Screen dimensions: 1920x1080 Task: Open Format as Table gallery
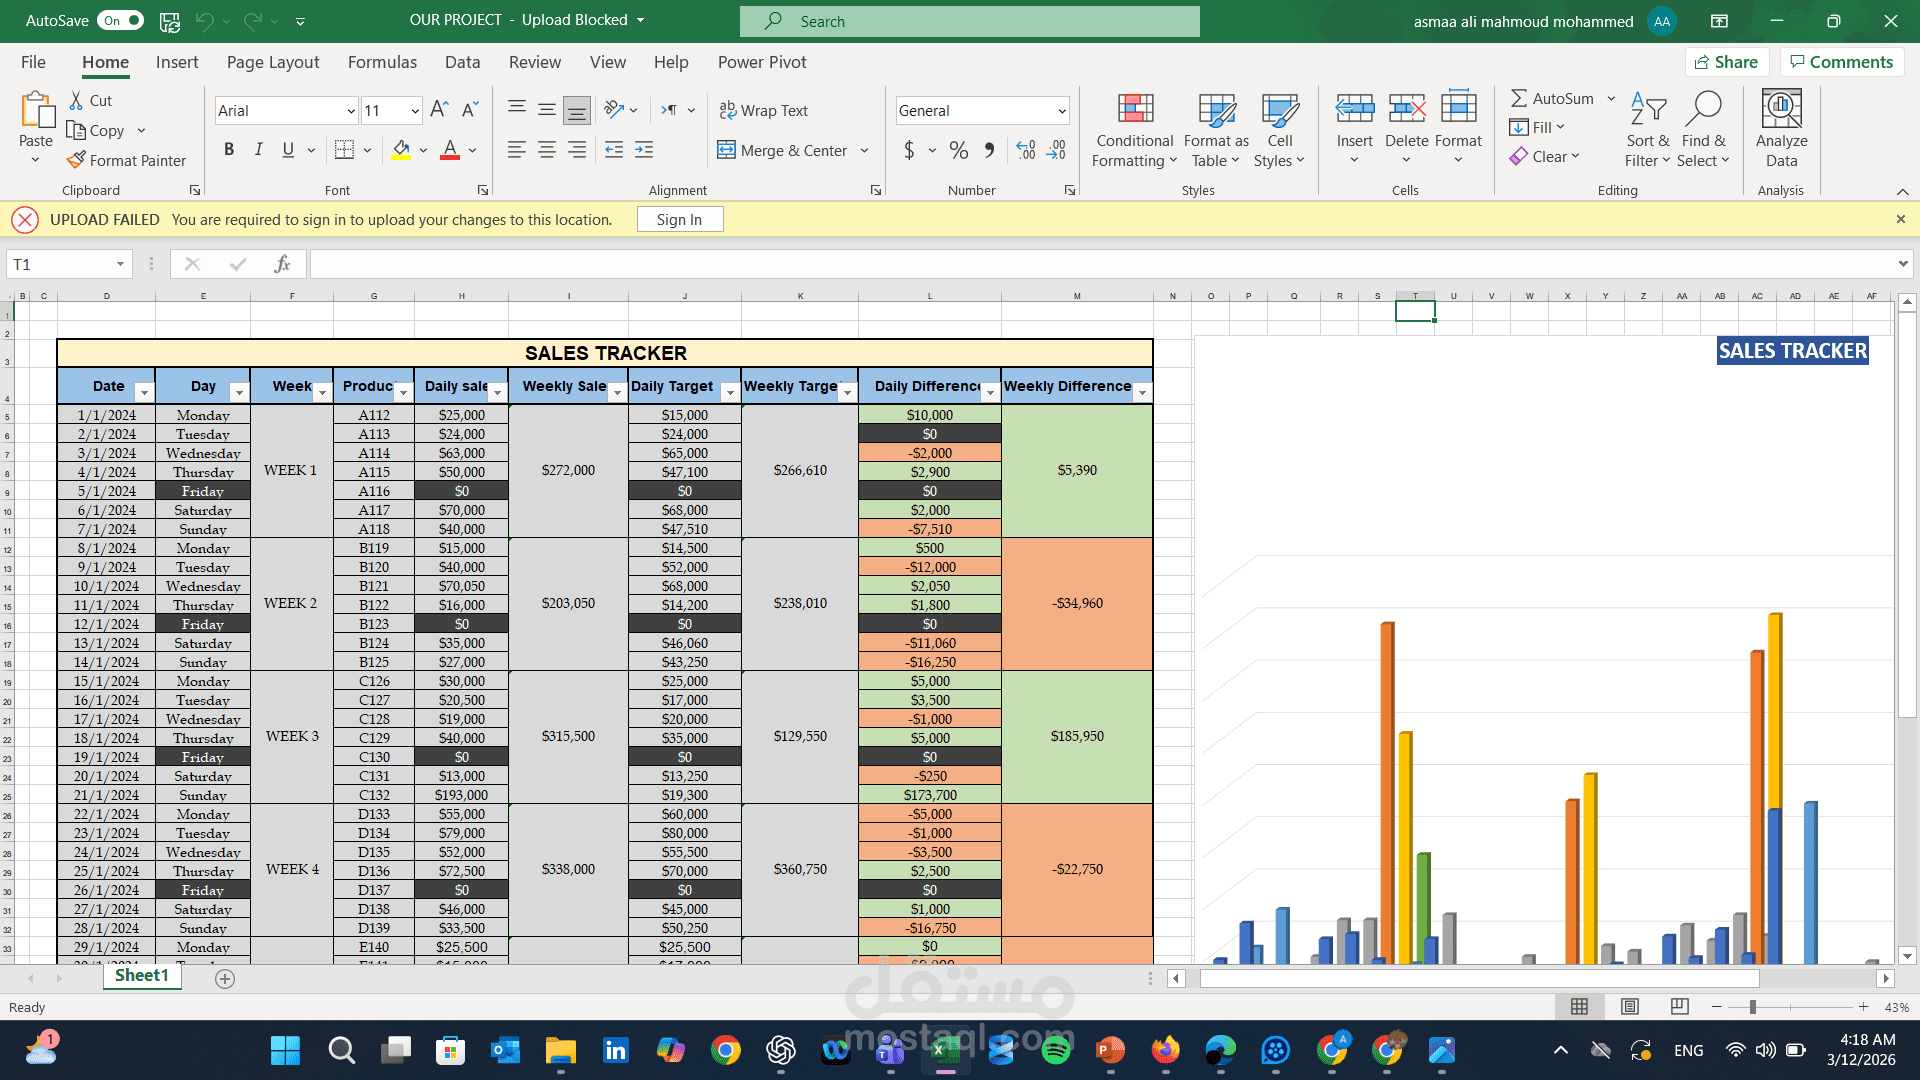[1216, 131]
